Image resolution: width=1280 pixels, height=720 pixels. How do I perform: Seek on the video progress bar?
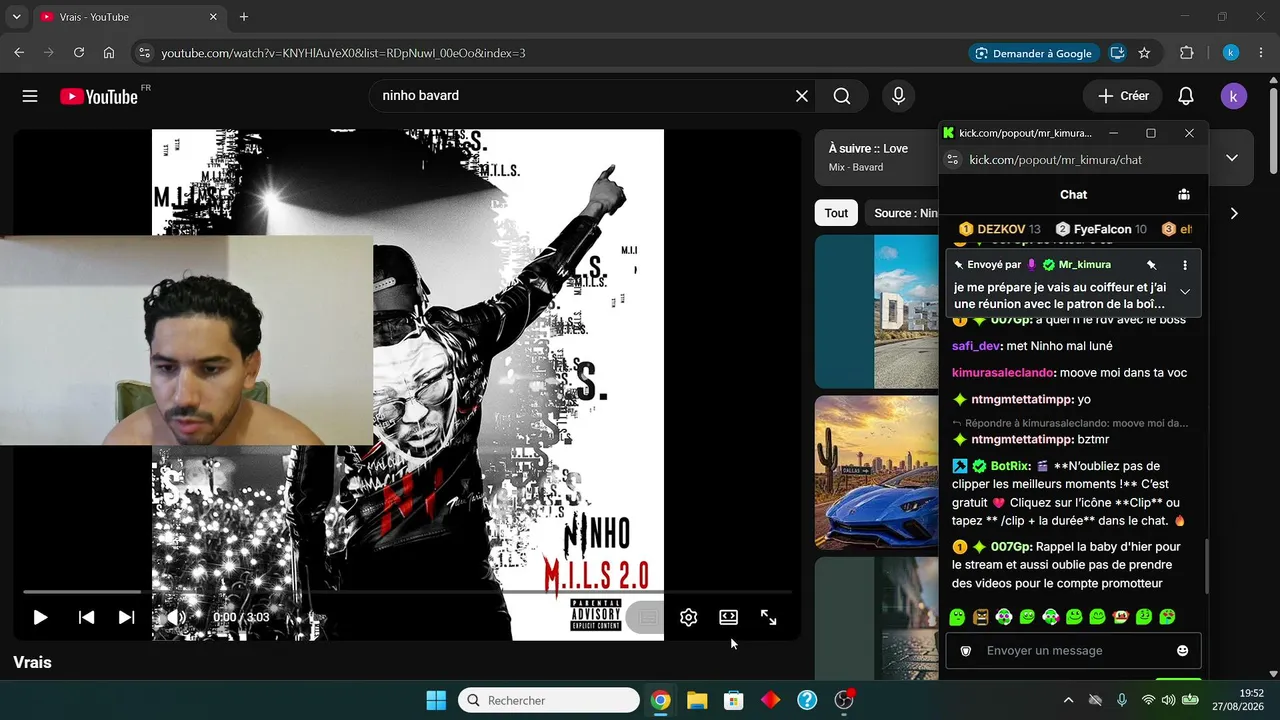pyautogui.click(x=407, y=592)
